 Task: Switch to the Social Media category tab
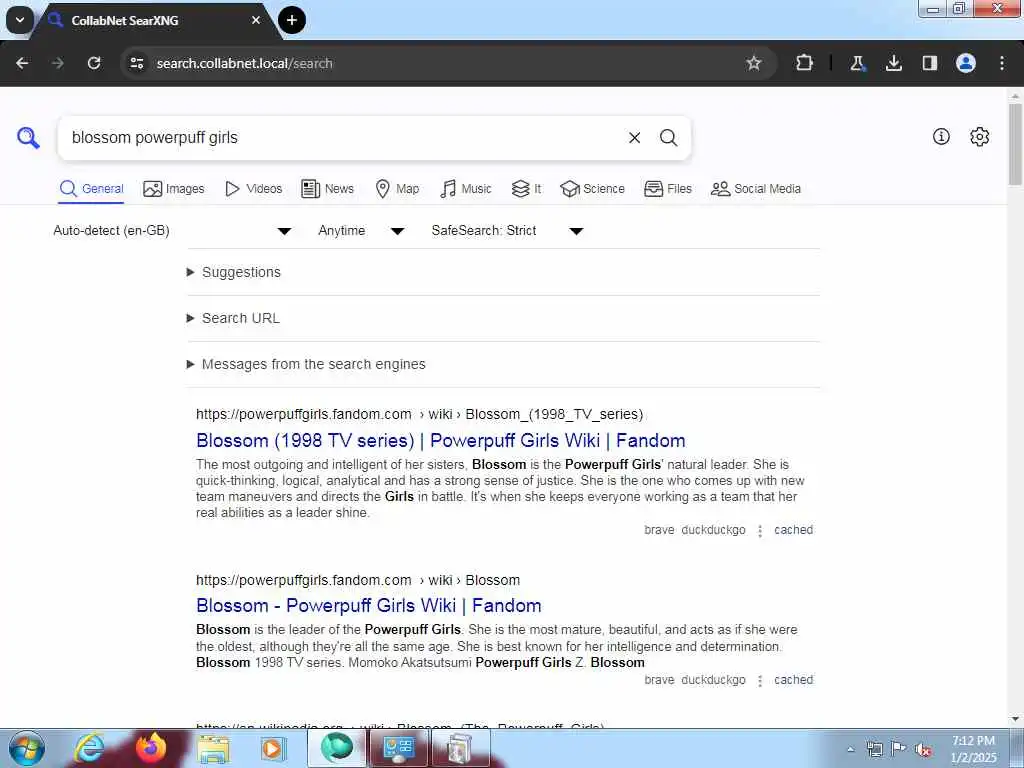[756, 189]
